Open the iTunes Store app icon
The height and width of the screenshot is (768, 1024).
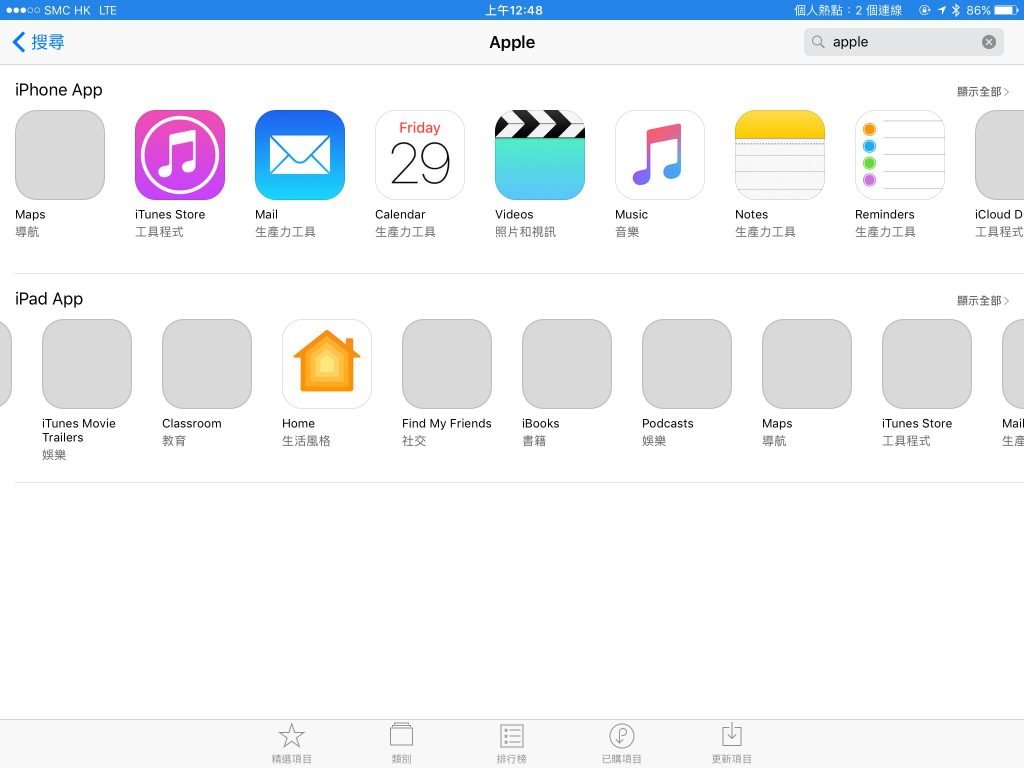pyautogui.click(x=180, y=155)
